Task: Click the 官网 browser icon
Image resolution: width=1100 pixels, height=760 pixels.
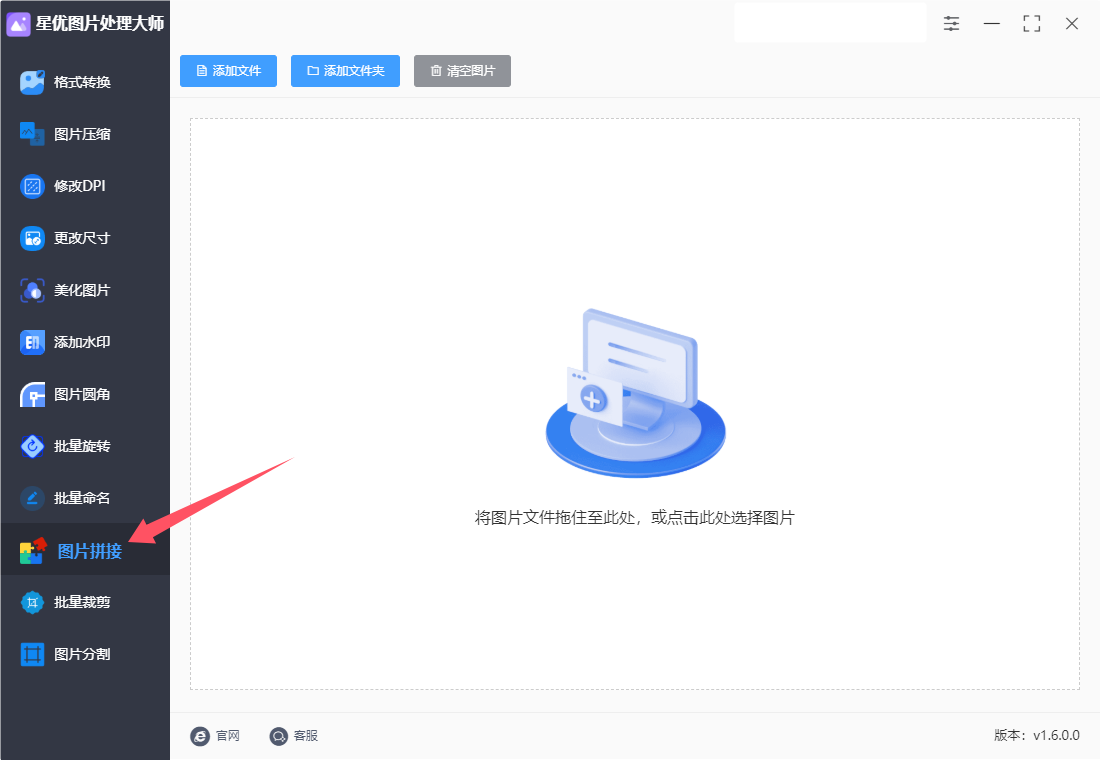Action: click(200, 735)
